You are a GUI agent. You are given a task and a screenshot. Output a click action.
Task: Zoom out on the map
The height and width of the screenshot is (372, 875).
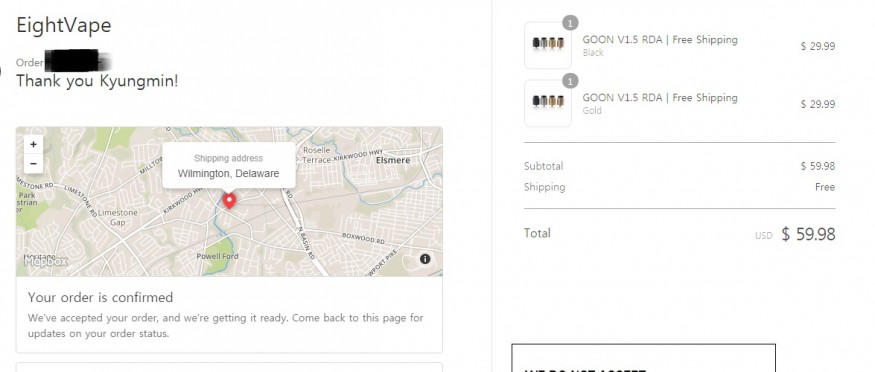pos(33,163)
